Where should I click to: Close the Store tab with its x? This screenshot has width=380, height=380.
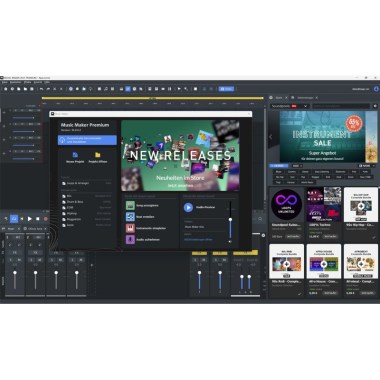(286, 98)
